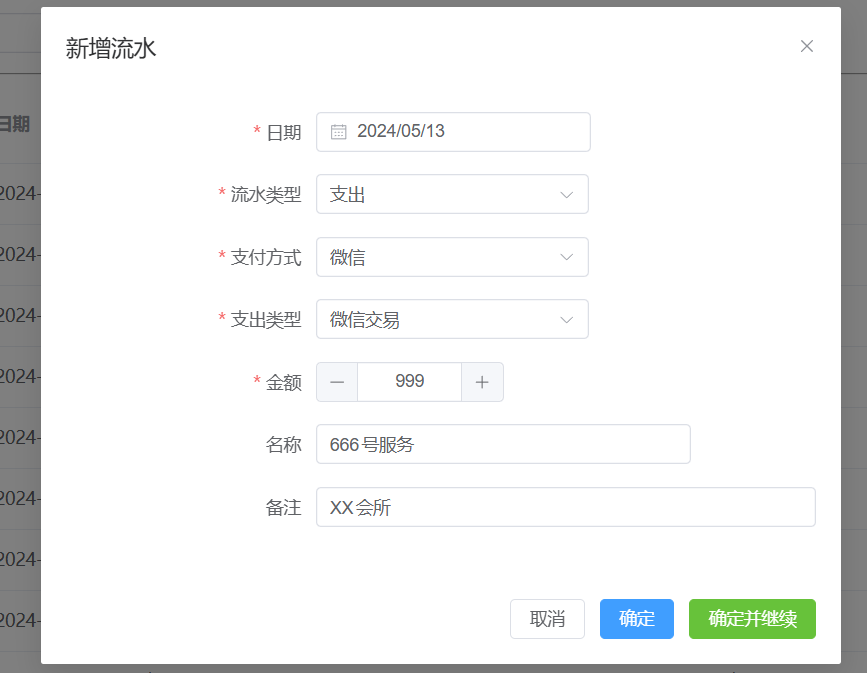This screenshot has height=673, width=867.
Task: Click the chevron arrow on 流水类型 field
Action: click(x=568, y=194)
